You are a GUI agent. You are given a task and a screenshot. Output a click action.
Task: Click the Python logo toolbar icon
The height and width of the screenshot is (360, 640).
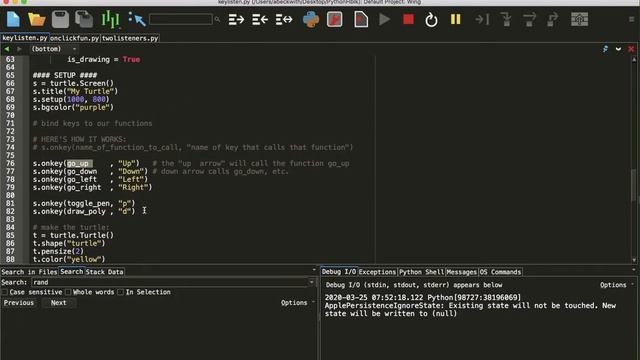coord(311,19)
